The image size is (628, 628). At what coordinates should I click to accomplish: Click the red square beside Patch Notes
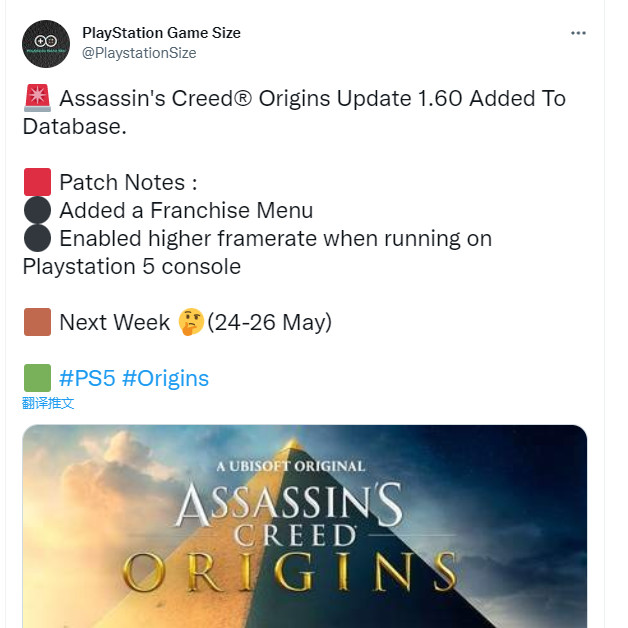pyautogui.click(x=37, y=182)
